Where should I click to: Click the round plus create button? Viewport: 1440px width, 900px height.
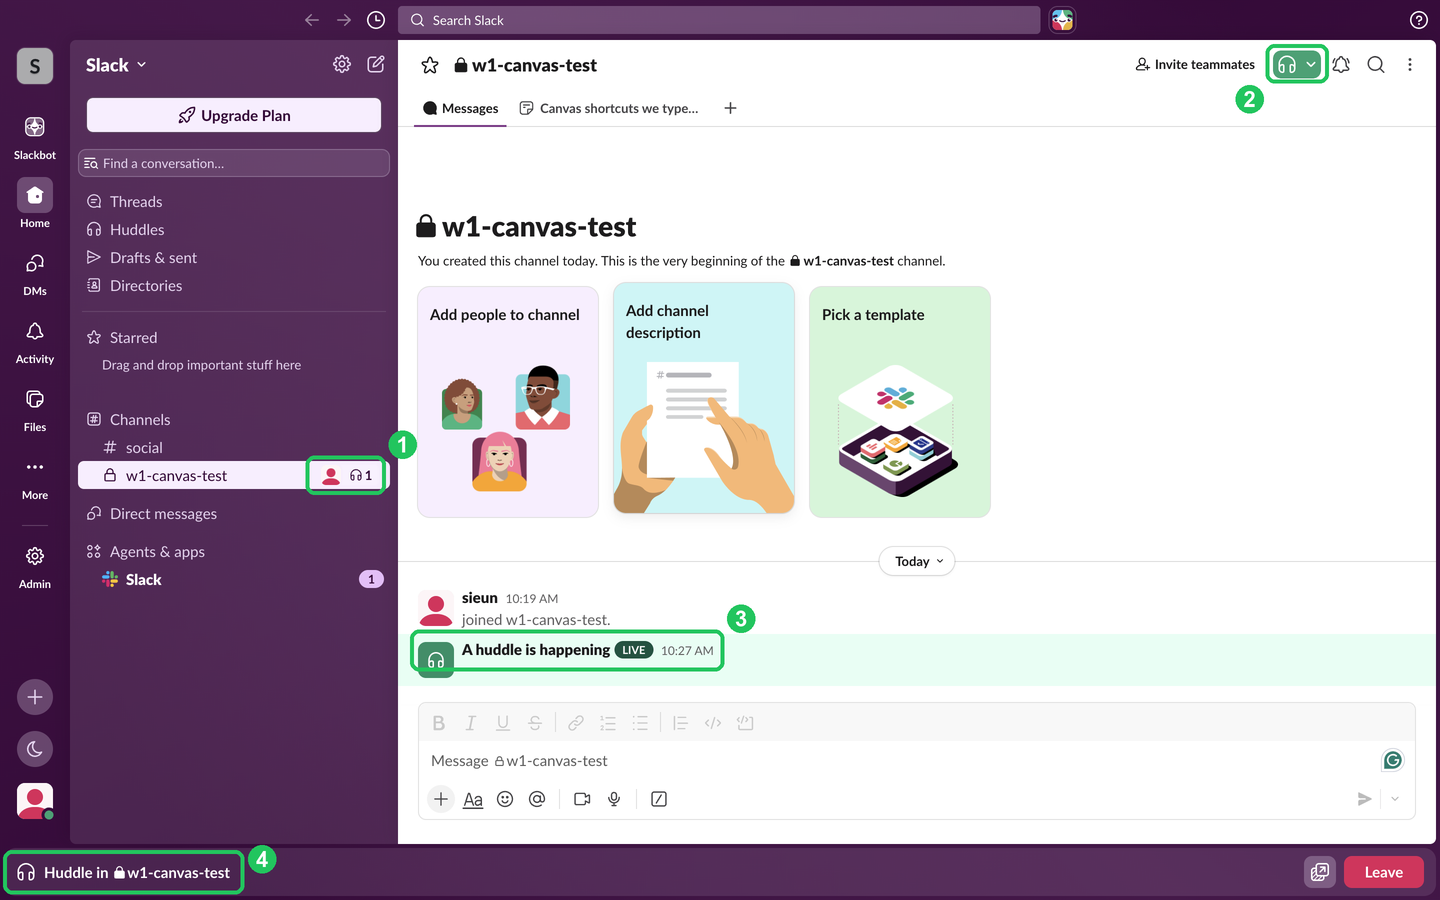coord(35,697)
